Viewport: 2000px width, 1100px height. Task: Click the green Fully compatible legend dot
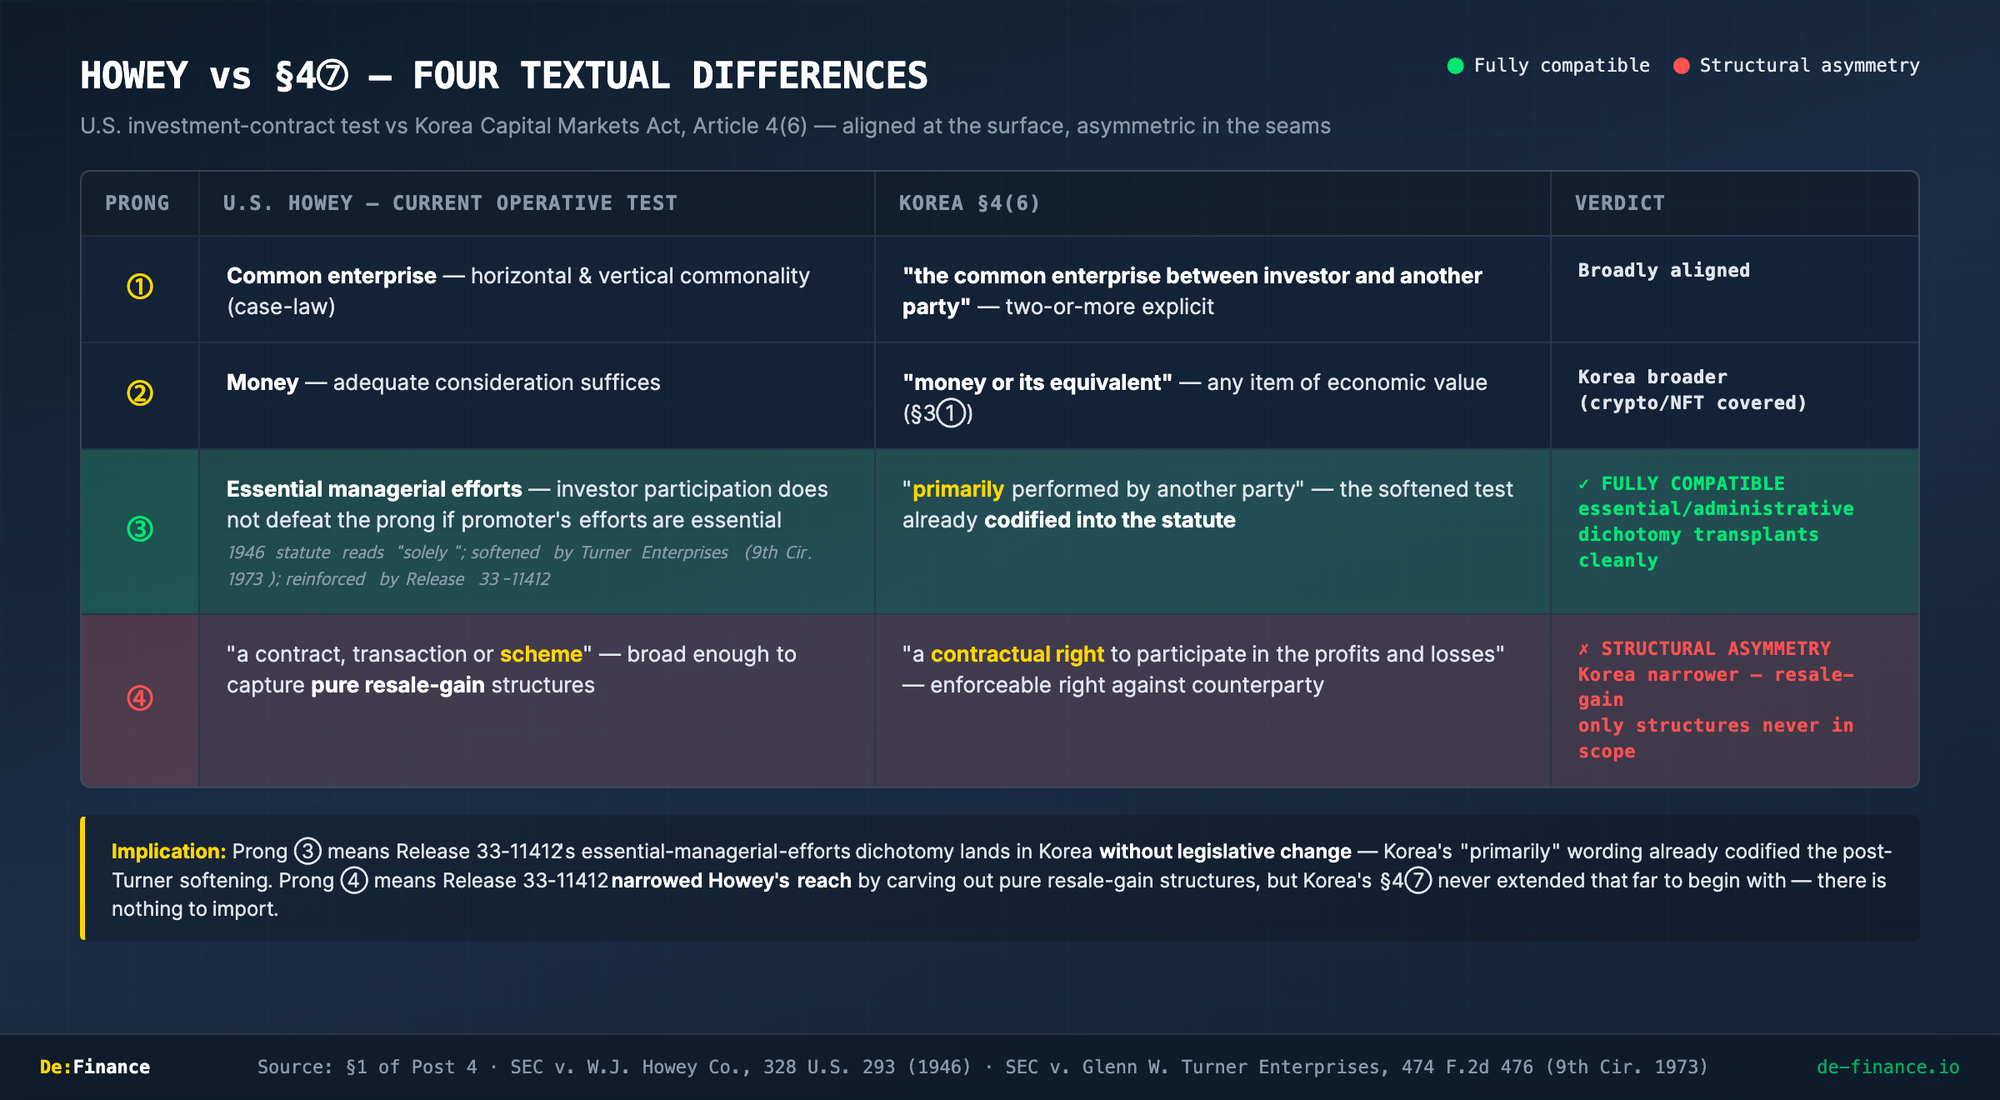[x=1456, y=66]
